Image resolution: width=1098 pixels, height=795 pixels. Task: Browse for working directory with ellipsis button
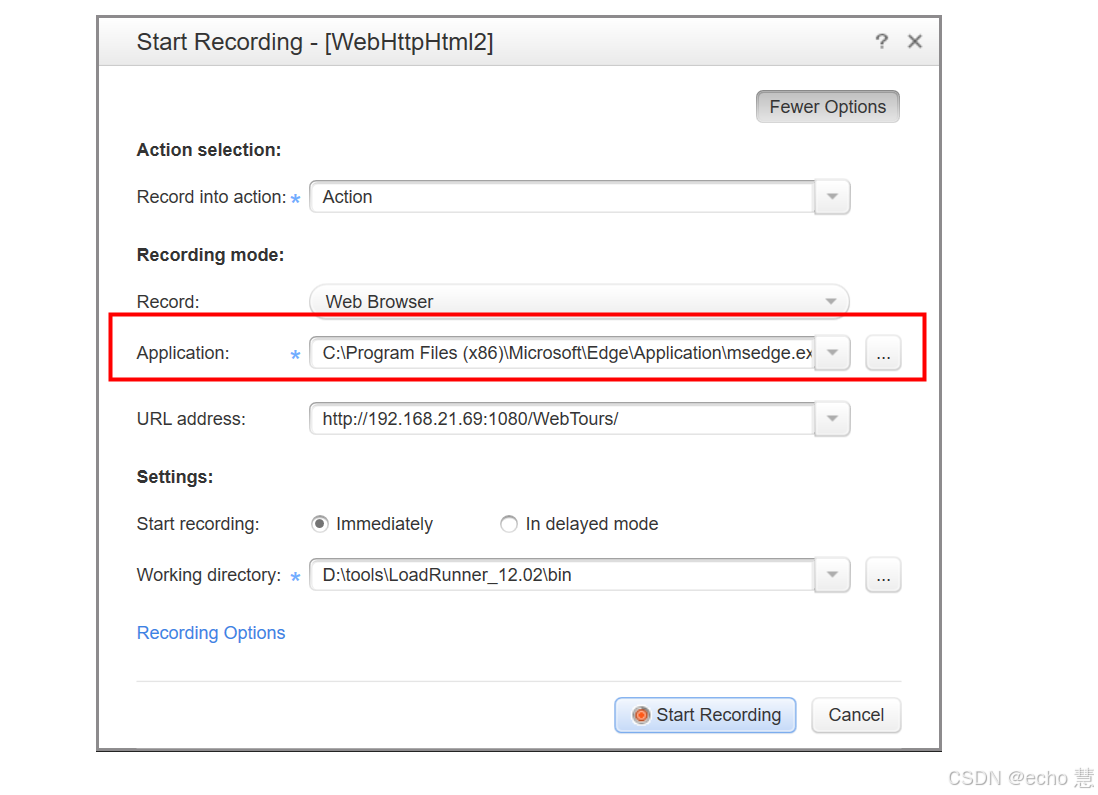click(x=883, y=575)
